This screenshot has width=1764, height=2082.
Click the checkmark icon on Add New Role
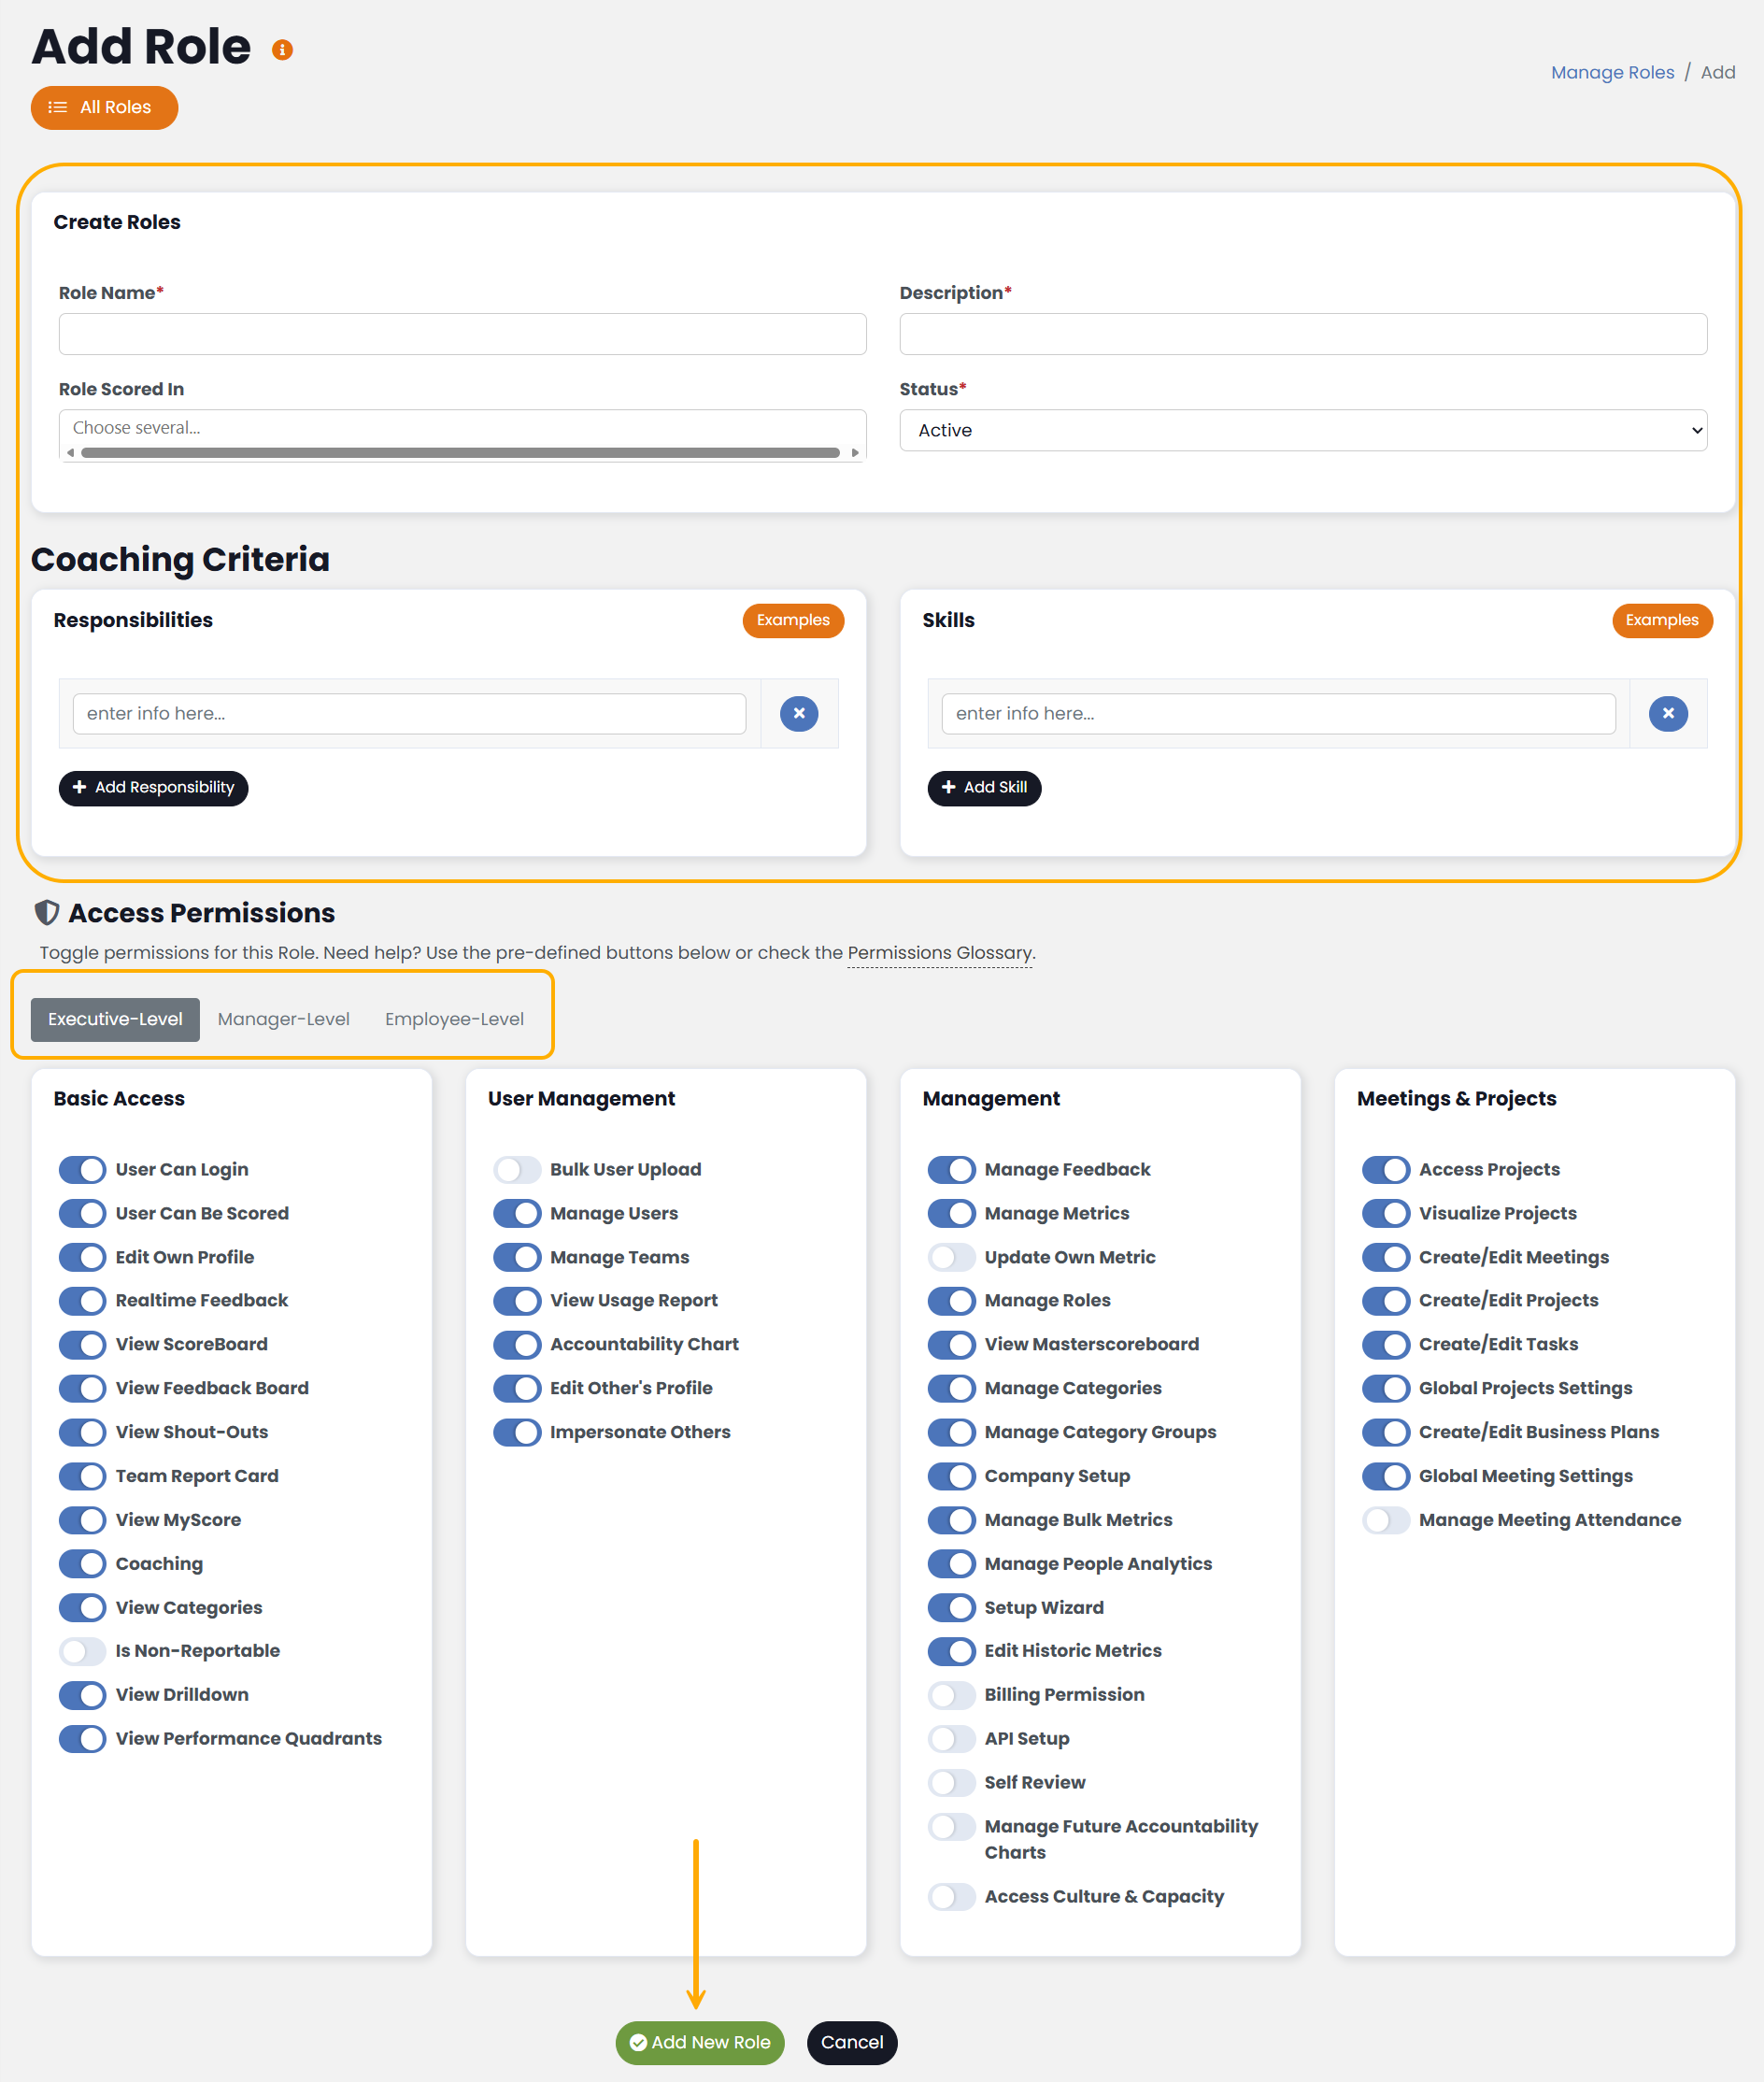(x=638, y=2042)
